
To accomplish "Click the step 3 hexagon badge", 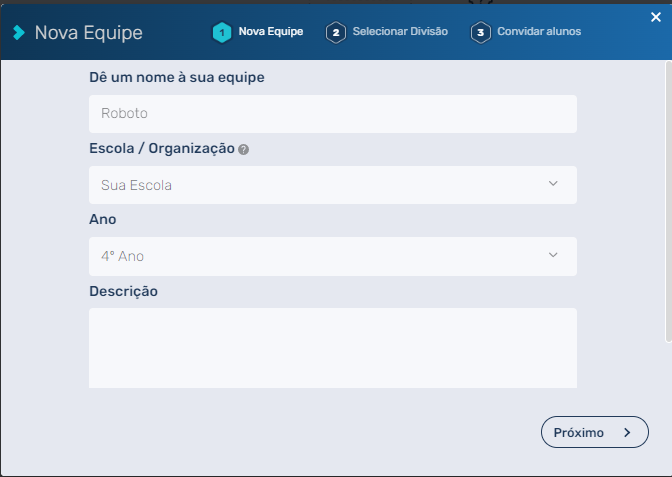I will [x=480, y=32].
